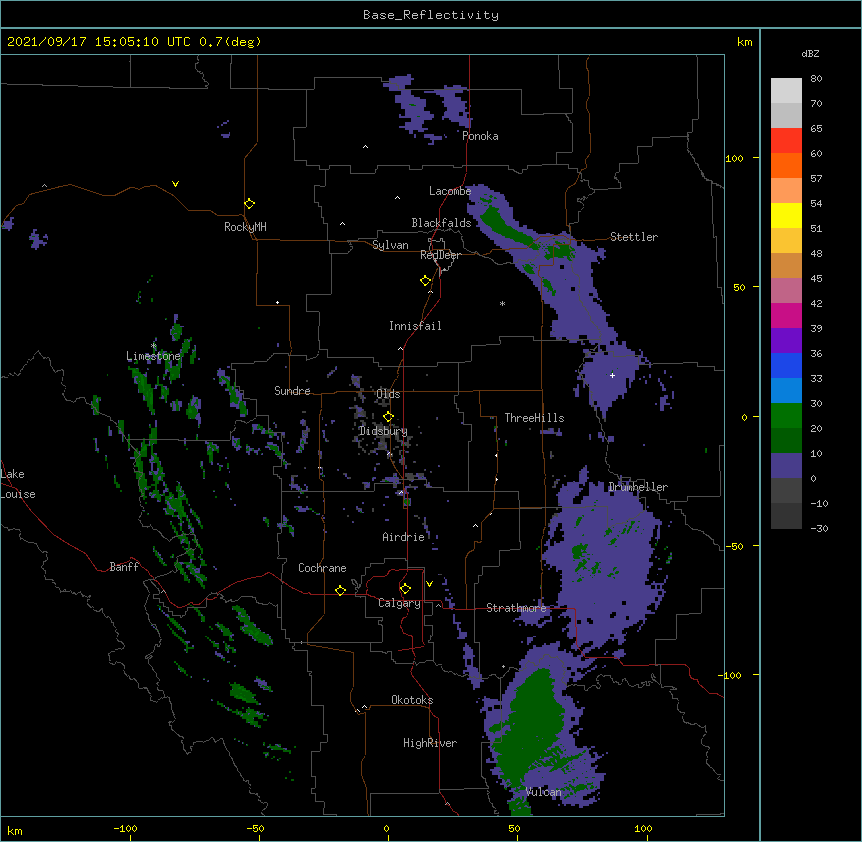The image size is (862, 842).
Task: Click the Cochrane label
Action: click(322, 568)
